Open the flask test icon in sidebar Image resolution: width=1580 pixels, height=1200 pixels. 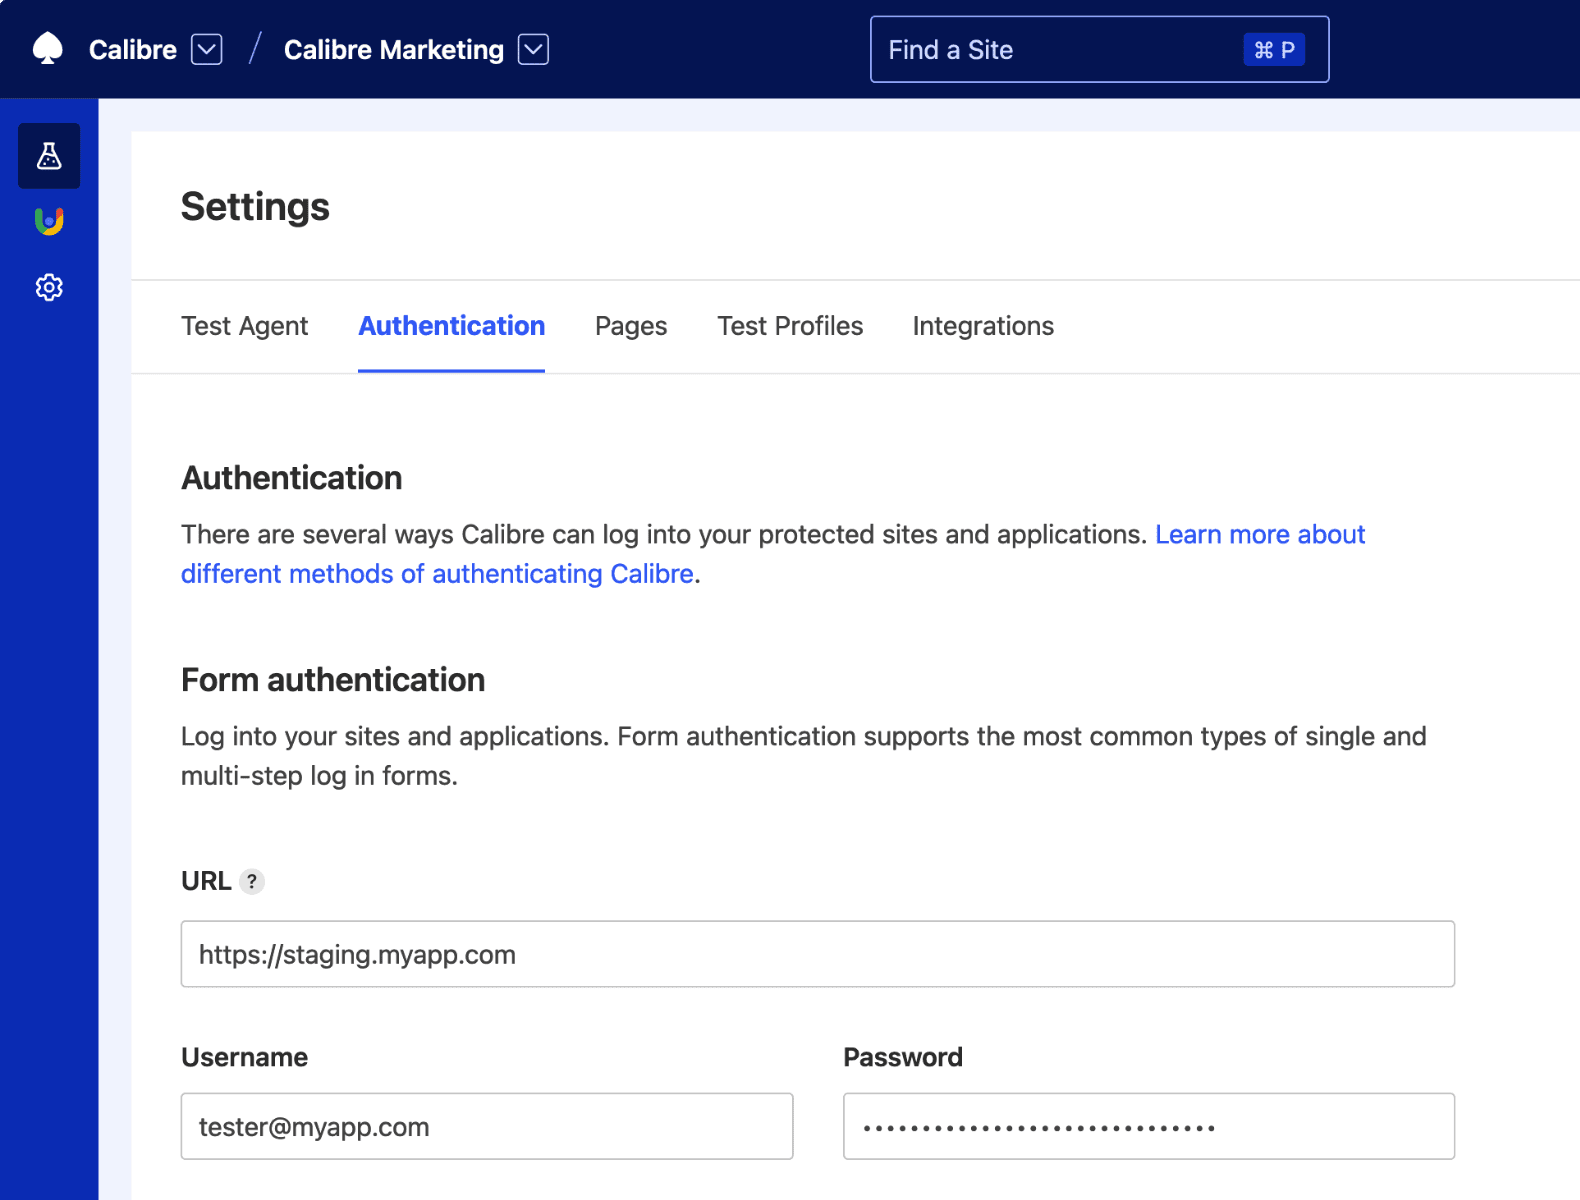click(49, 156)
